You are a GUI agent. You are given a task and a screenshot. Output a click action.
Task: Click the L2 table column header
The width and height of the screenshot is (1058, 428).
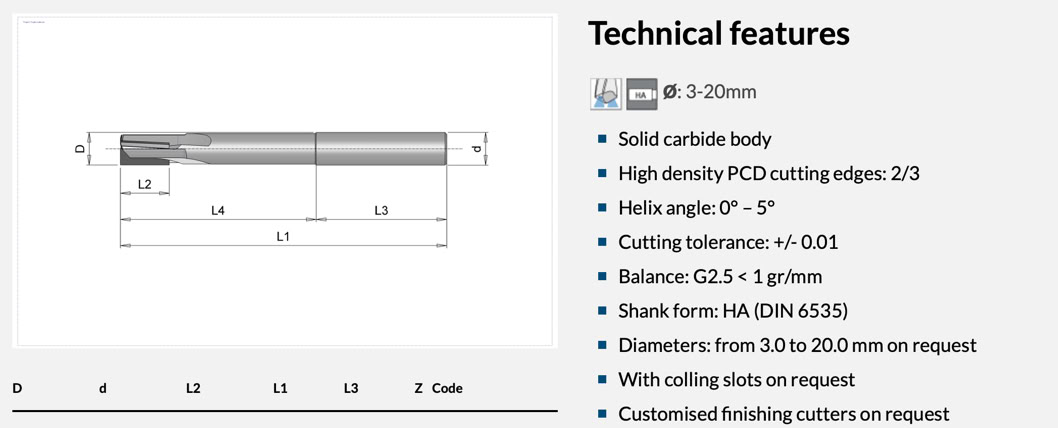coord(193,388)
